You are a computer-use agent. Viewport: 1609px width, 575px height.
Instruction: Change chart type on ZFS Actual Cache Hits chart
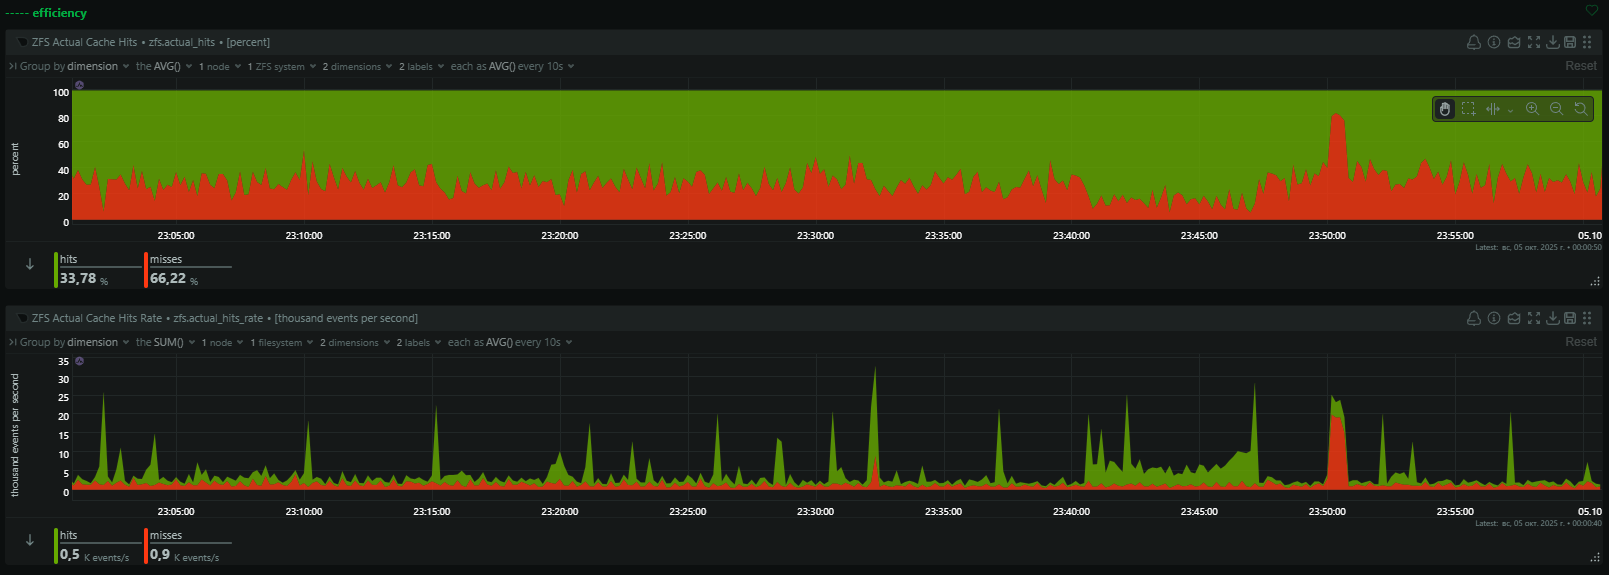tap(1514, 42)
